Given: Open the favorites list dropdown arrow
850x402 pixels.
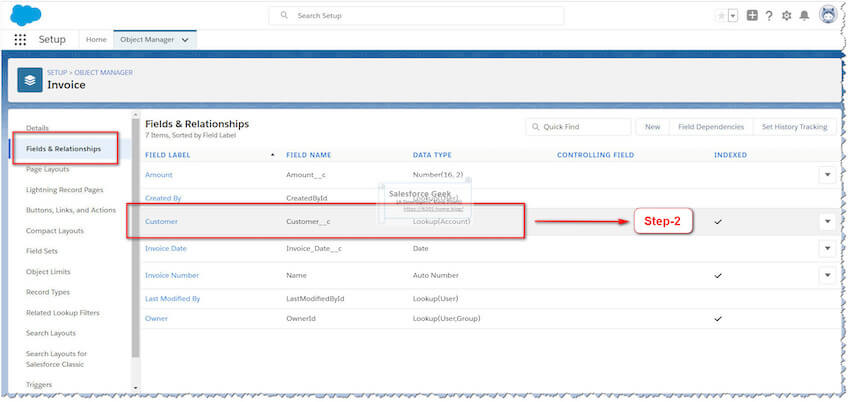Looking at the screenshot, I should [x=733, y=16].
